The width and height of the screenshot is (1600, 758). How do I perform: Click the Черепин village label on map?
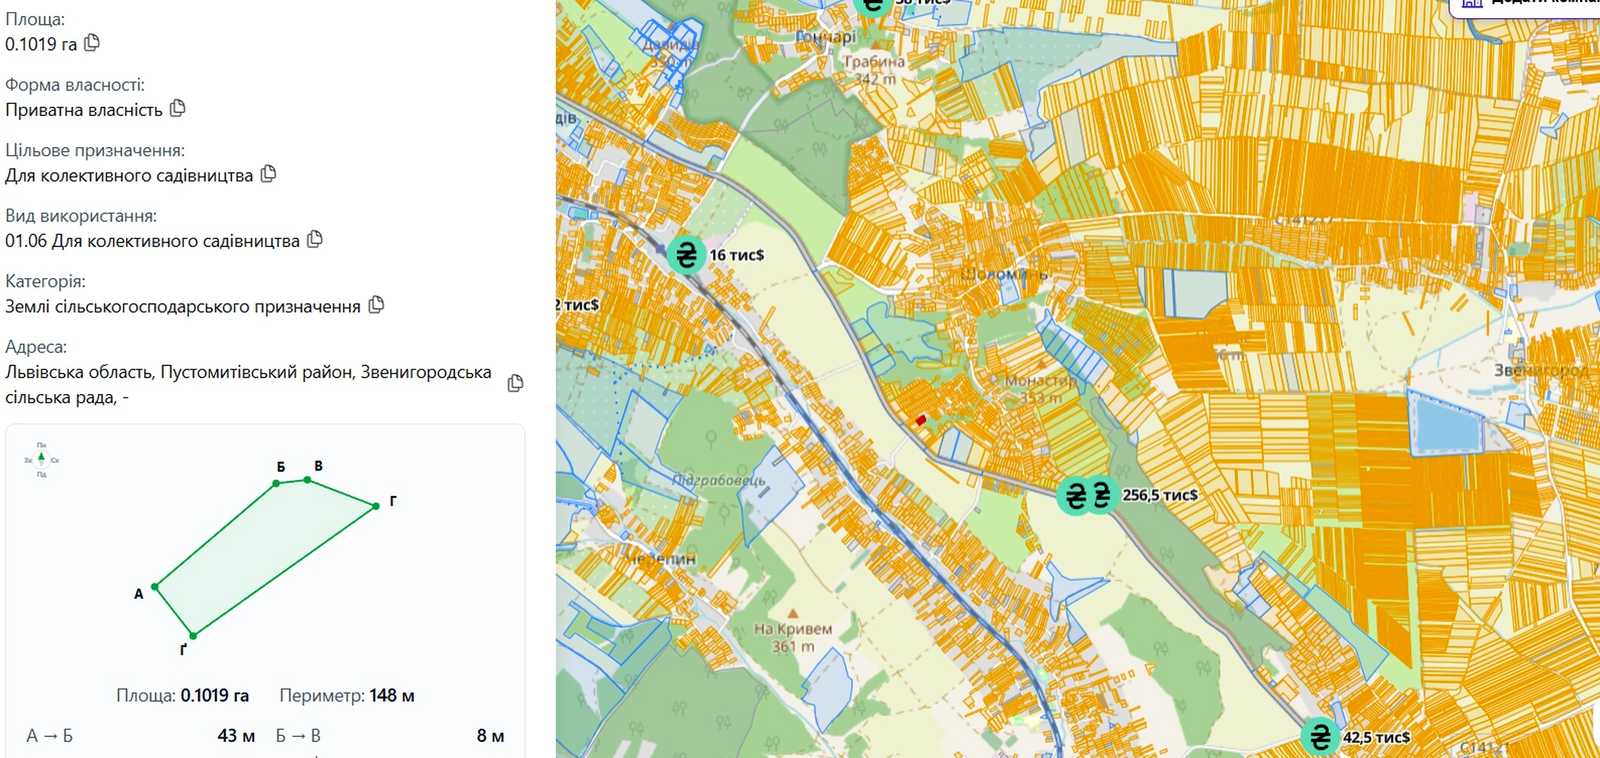pos(661,558)
